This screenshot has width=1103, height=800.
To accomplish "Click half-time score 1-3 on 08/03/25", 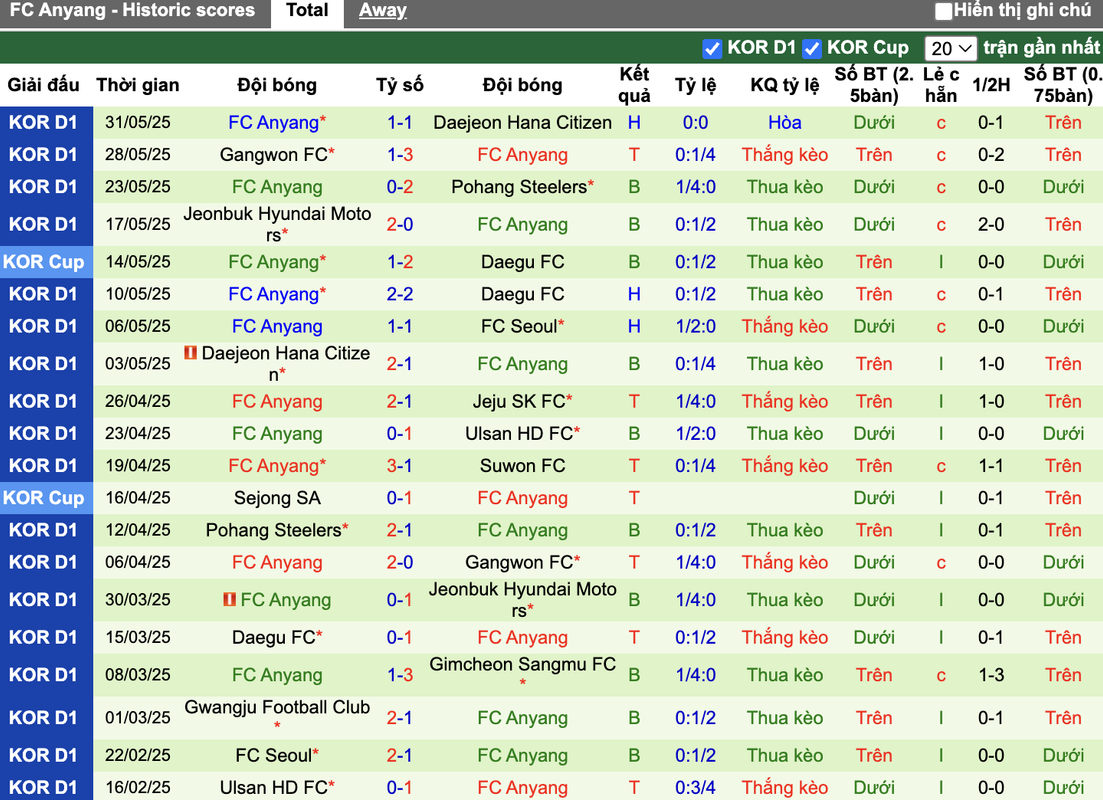I will (990, 675).
